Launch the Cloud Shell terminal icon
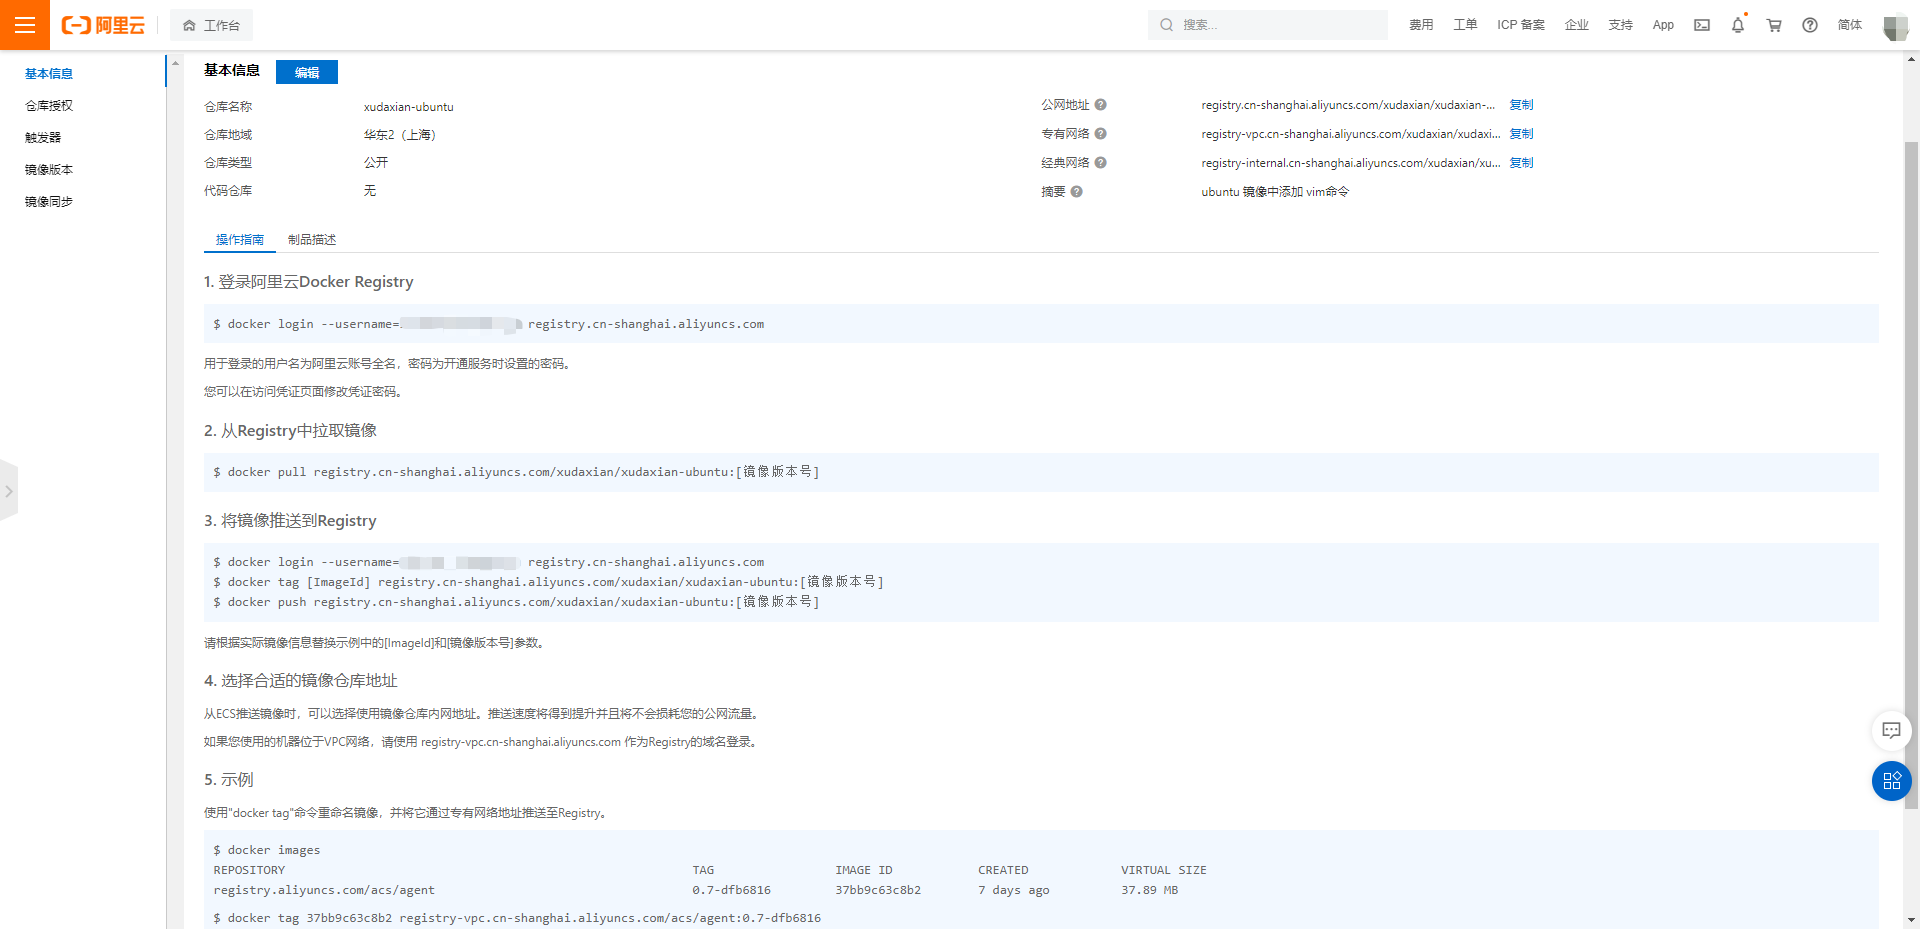Screen dimensions: 1920x929 tap(1702, 25)
